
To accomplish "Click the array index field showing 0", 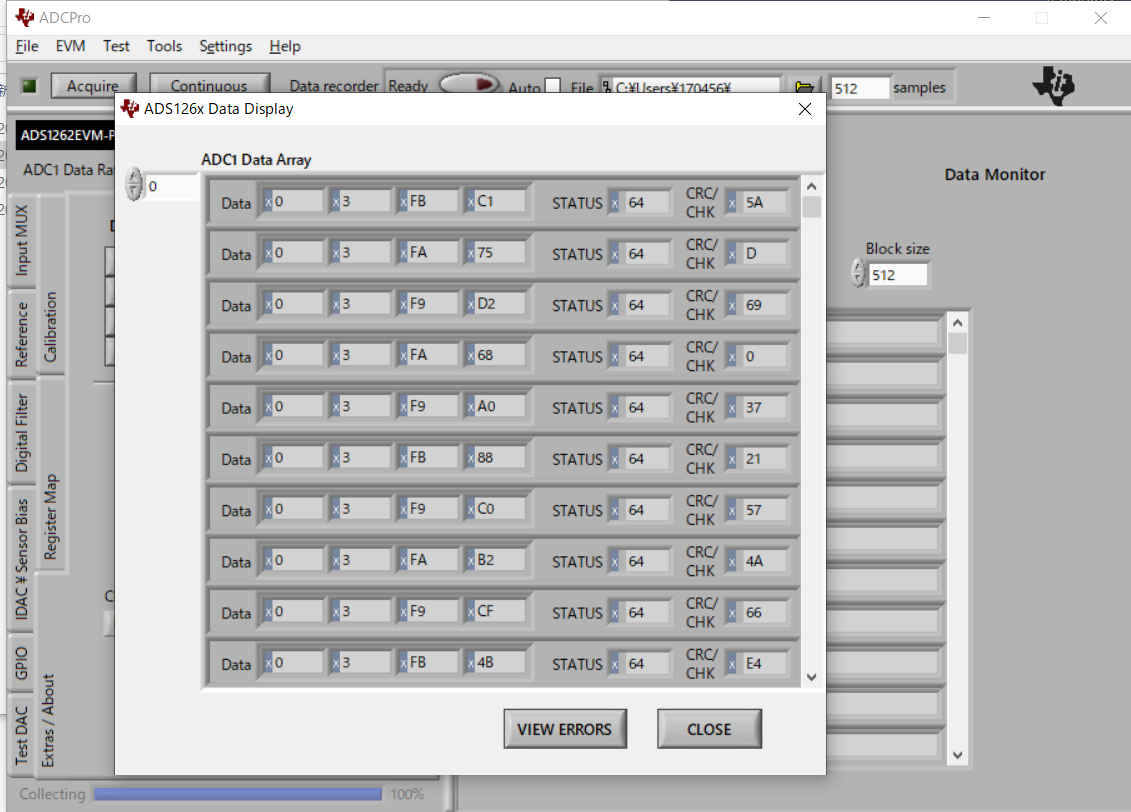I will [x=171, y=187].
